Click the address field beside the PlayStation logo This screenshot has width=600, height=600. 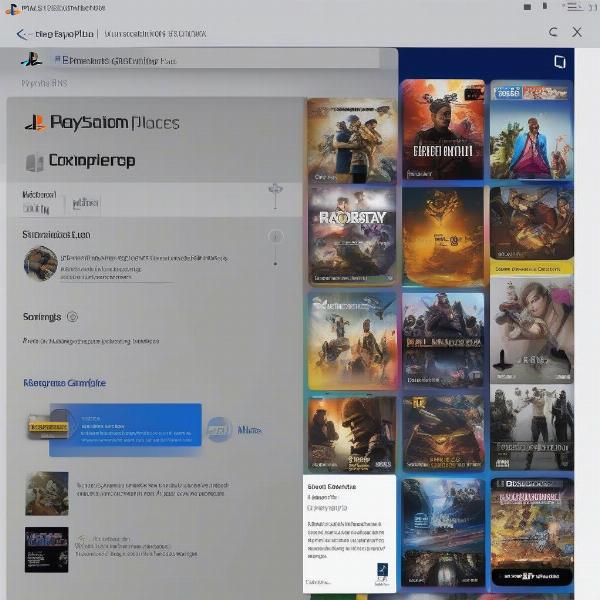(215, 60)
